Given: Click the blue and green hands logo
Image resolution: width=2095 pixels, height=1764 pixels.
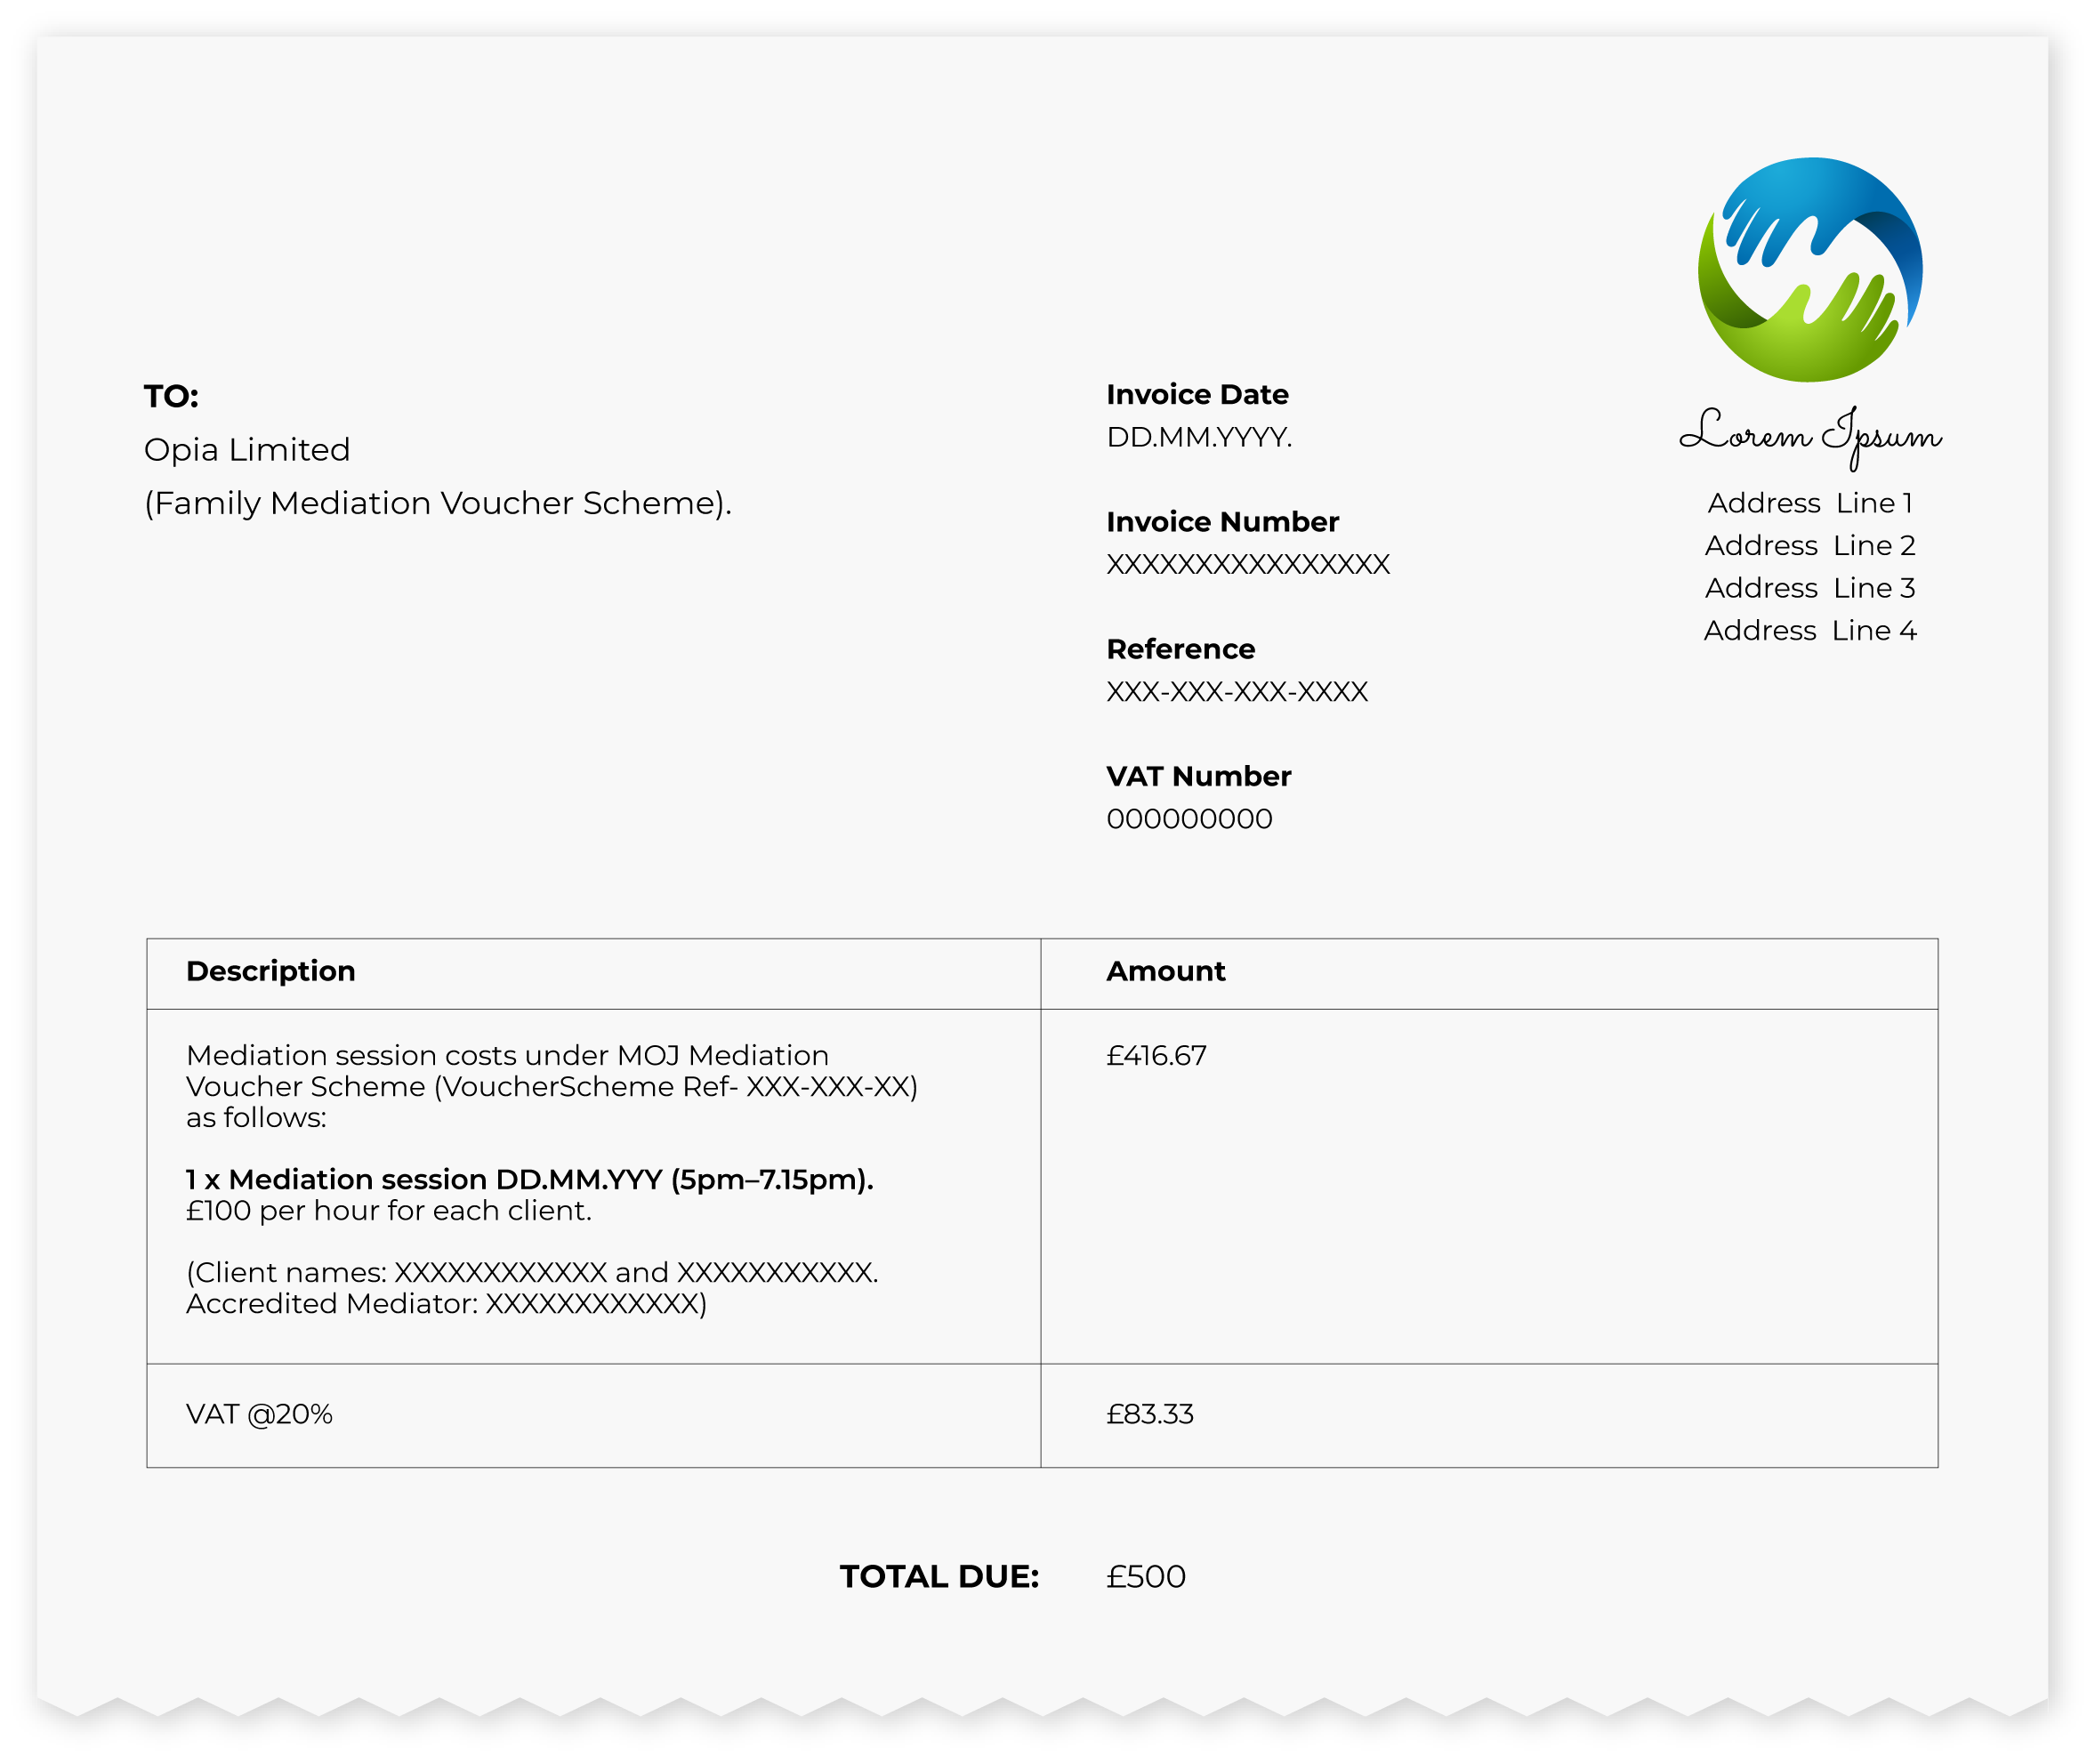Looking at the screenshot, I should (1809, 270).
